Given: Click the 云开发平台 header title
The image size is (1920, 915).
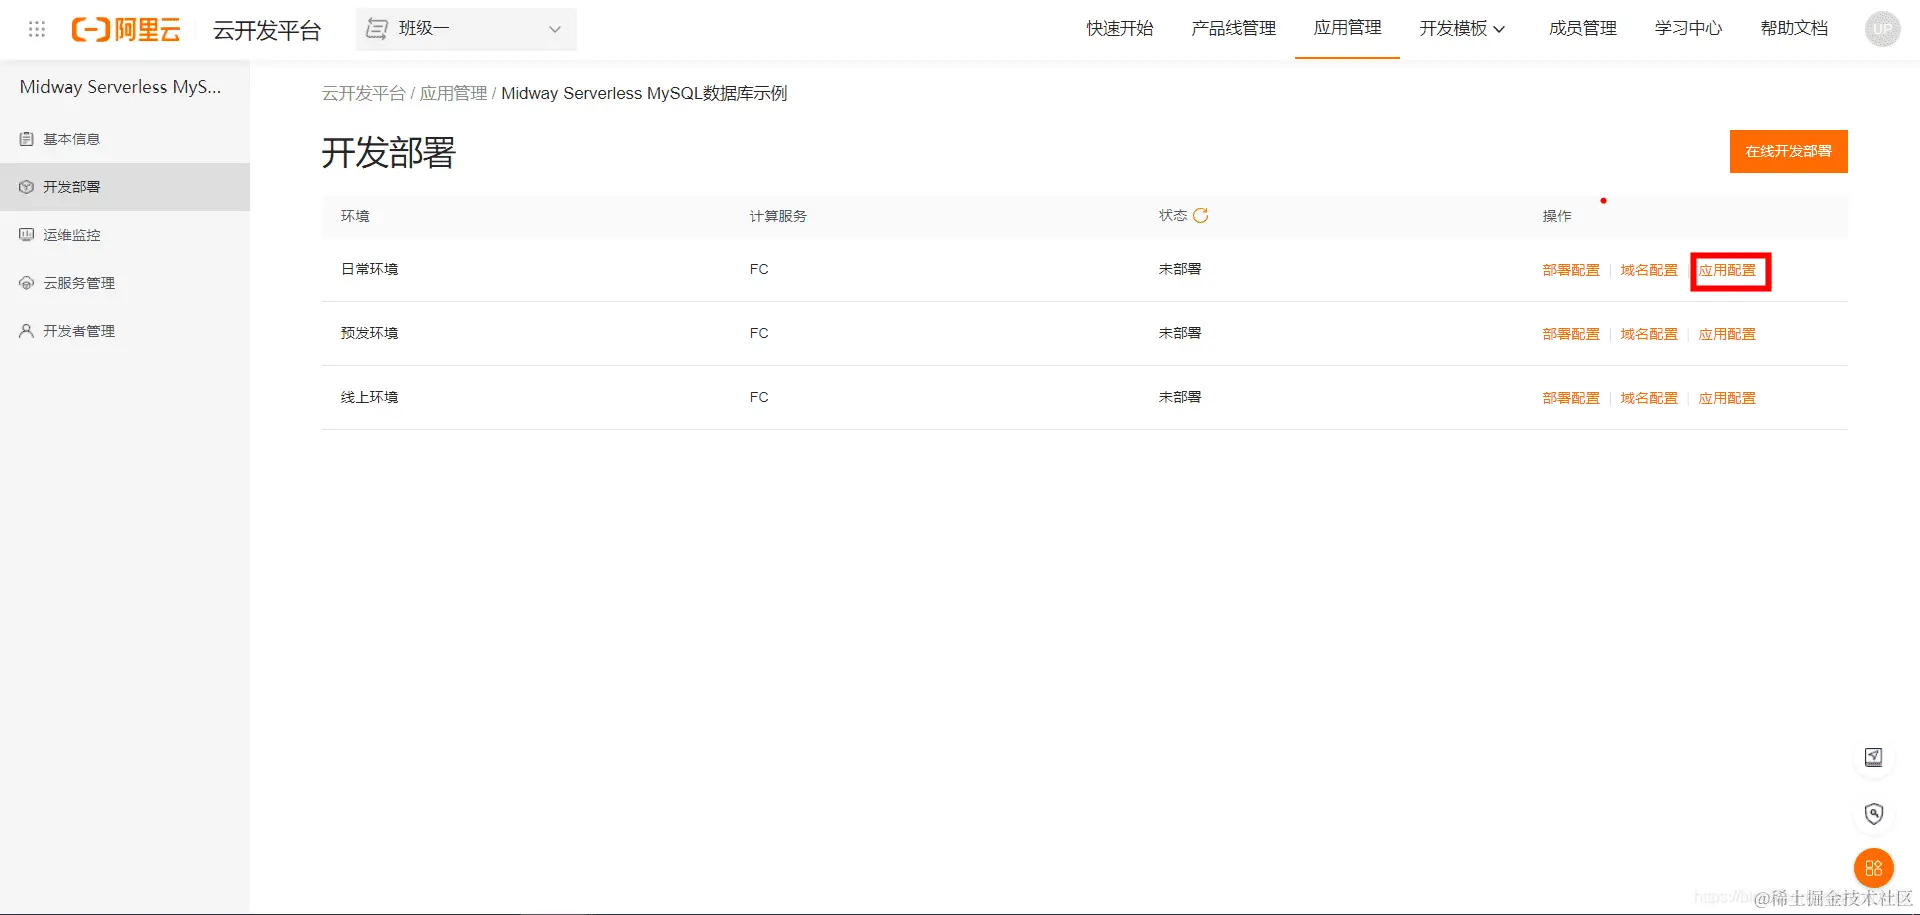Looking at the screenshot, I should tap(267, 30).
